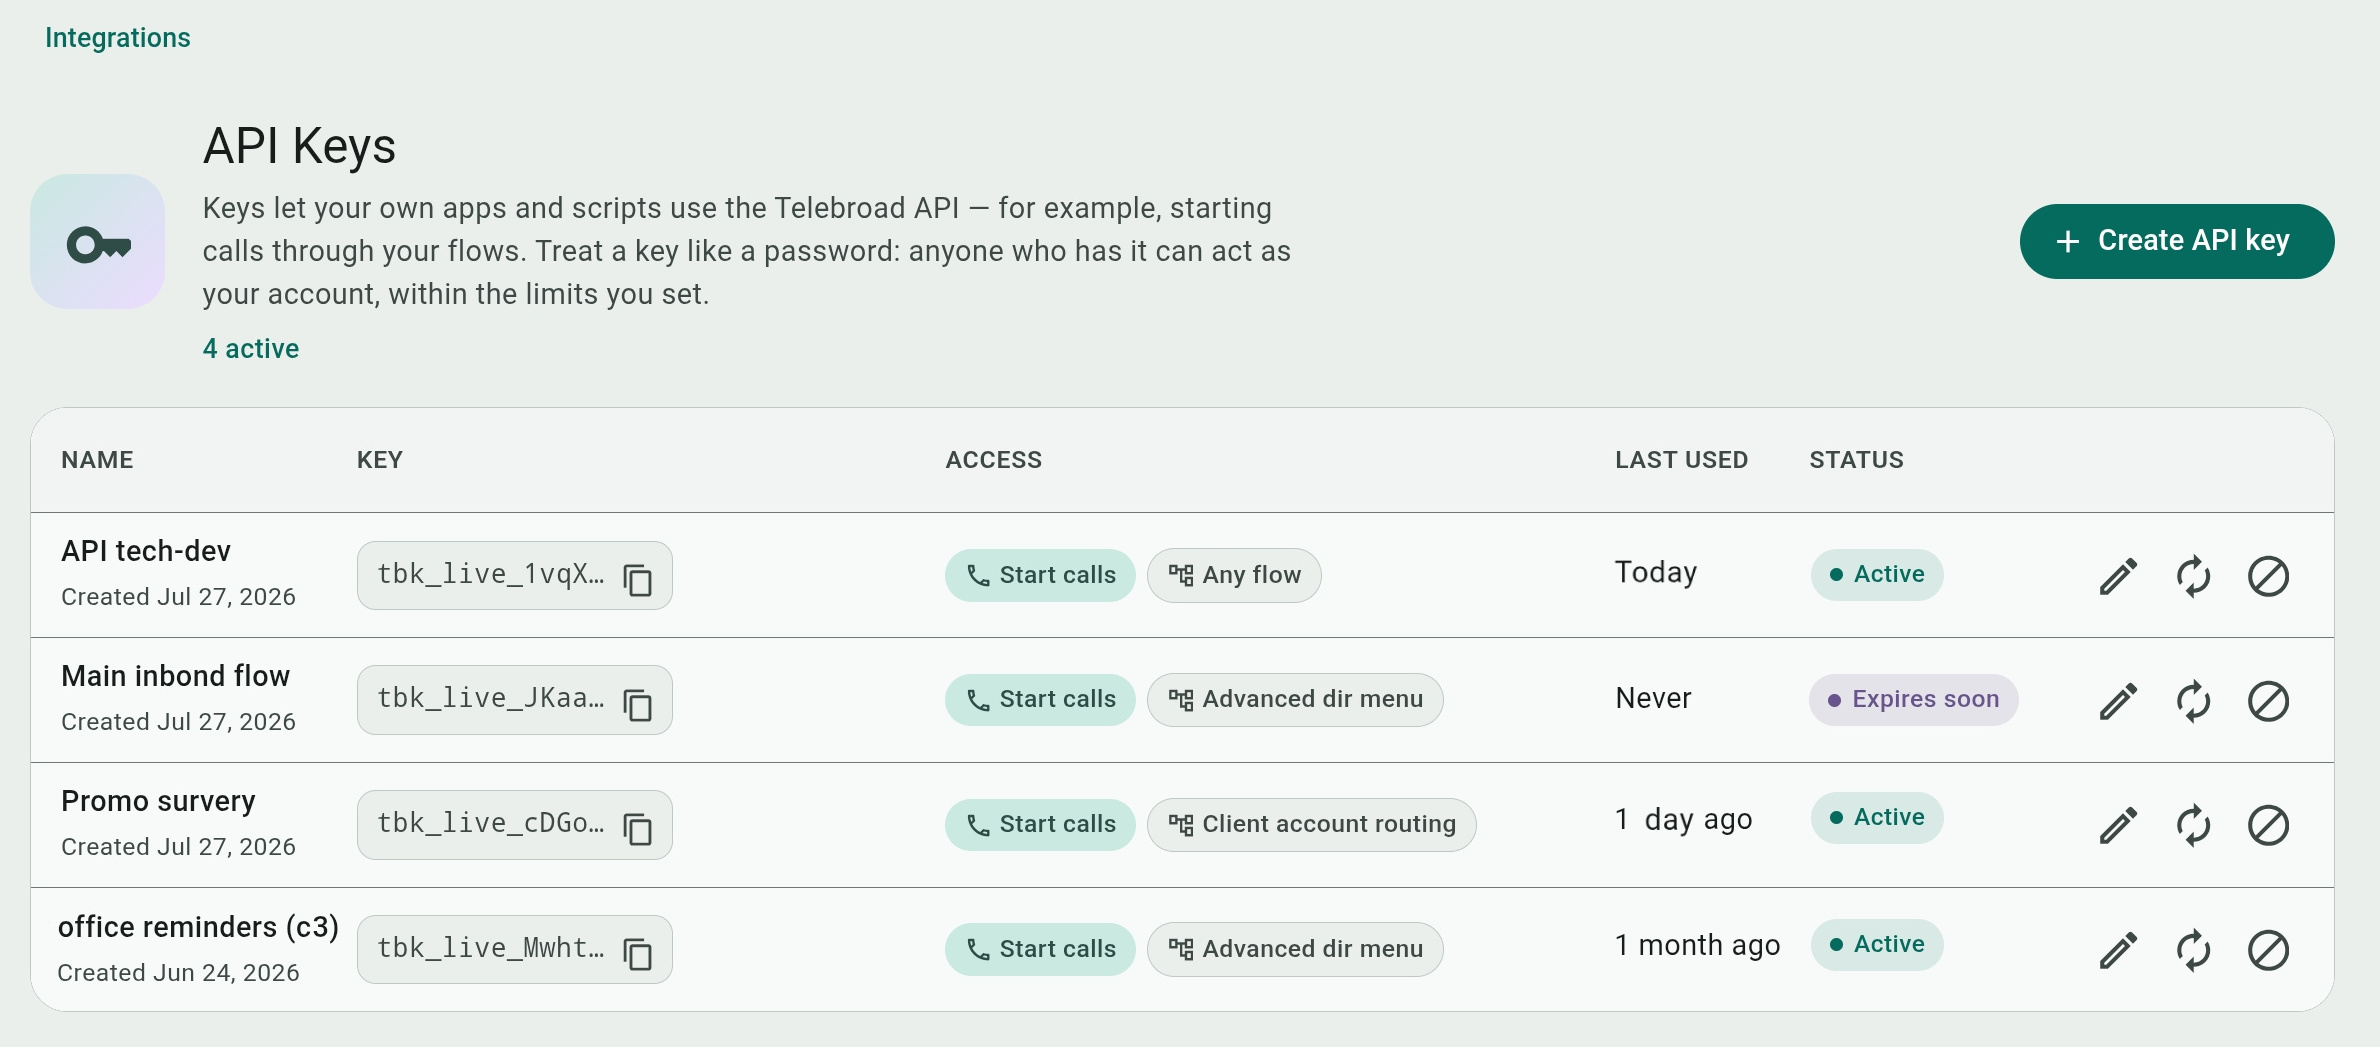Revoke the Promo survery key

coord(2268,825)
